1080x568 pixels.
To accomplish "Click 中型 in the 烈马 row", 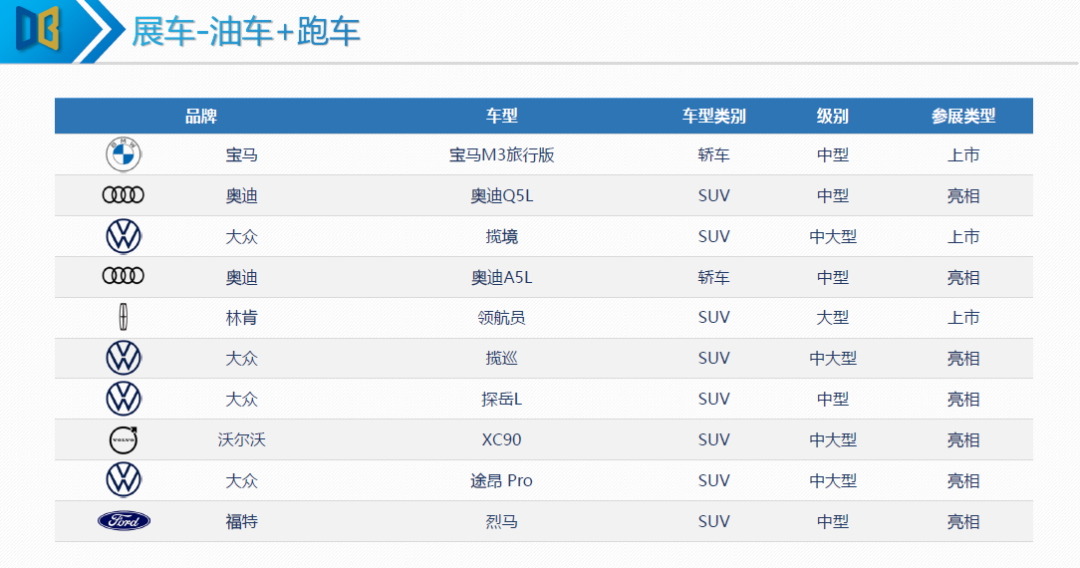I will pyautogui.click(x=833, y=521).
